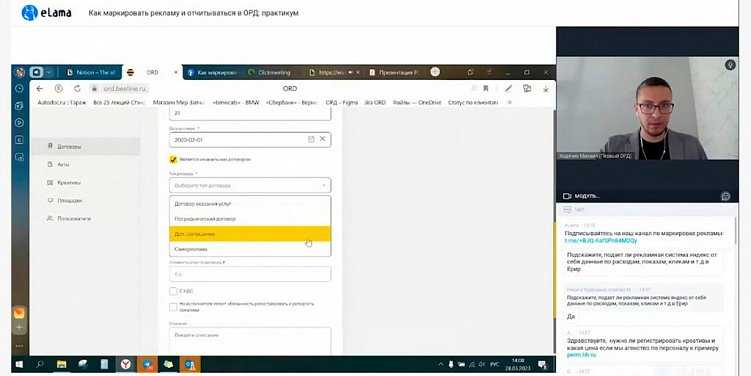Viewport: 751px width, 376px height.
Task: Click the clock in the system tray
Action: [x=518, y=365]
